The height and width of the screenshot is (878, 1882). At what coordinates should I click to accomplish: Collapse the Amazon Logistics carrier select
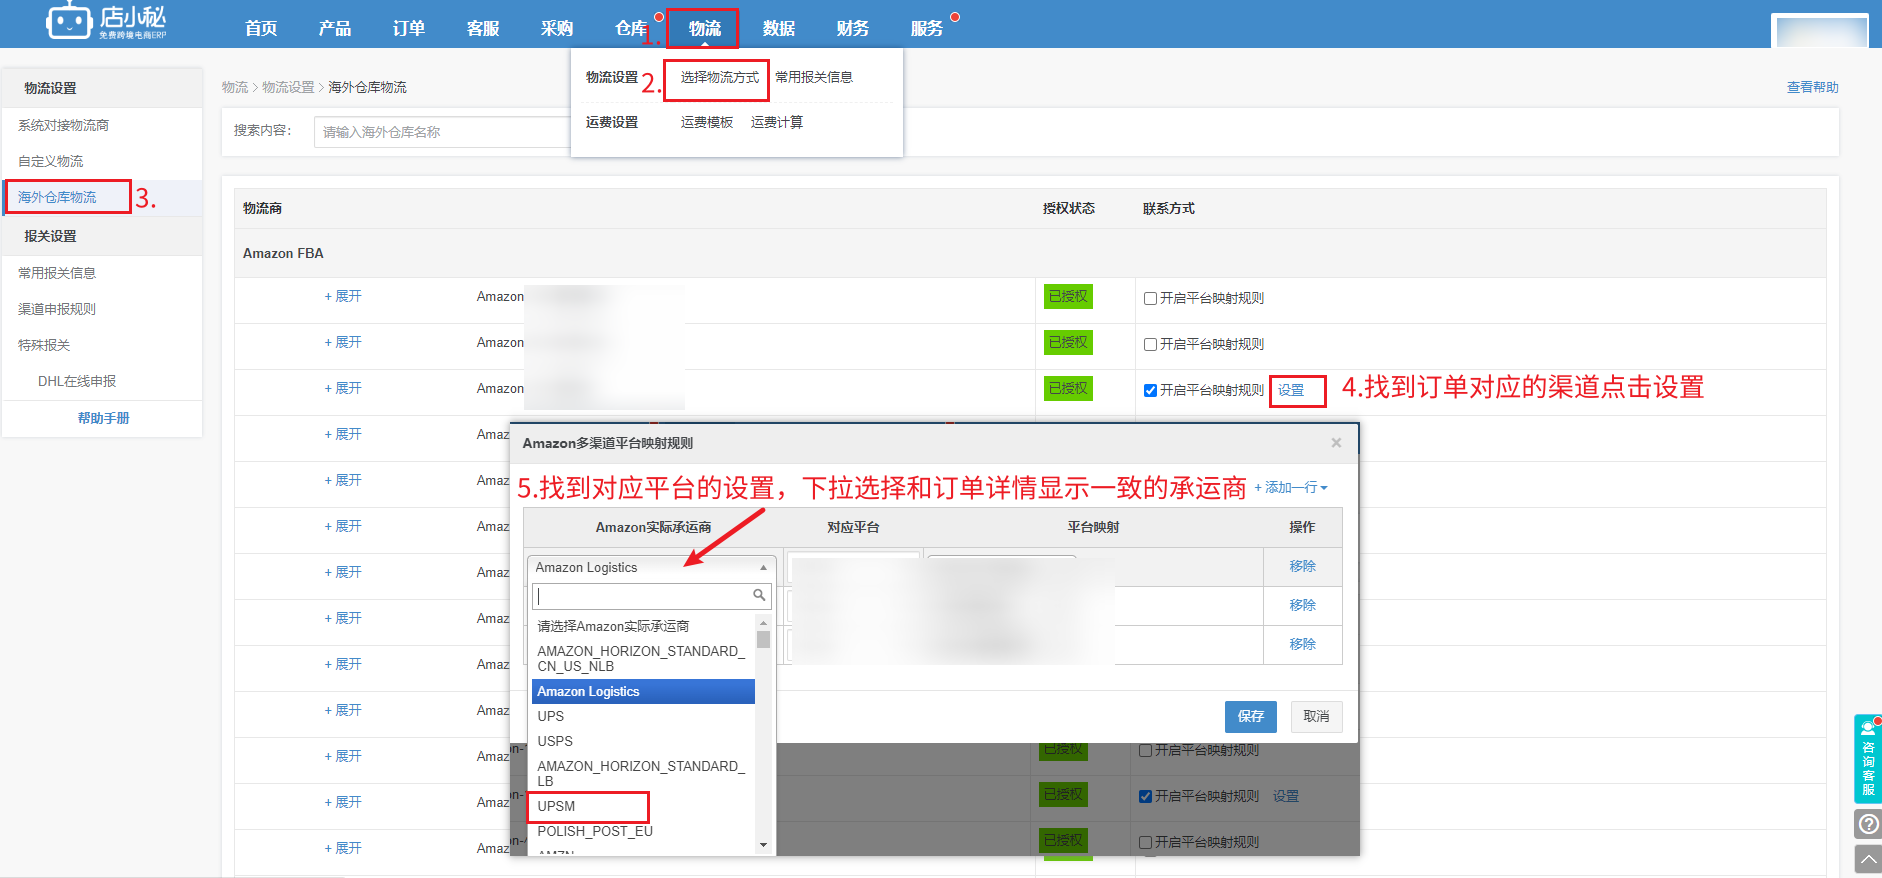tap(651, 567)
